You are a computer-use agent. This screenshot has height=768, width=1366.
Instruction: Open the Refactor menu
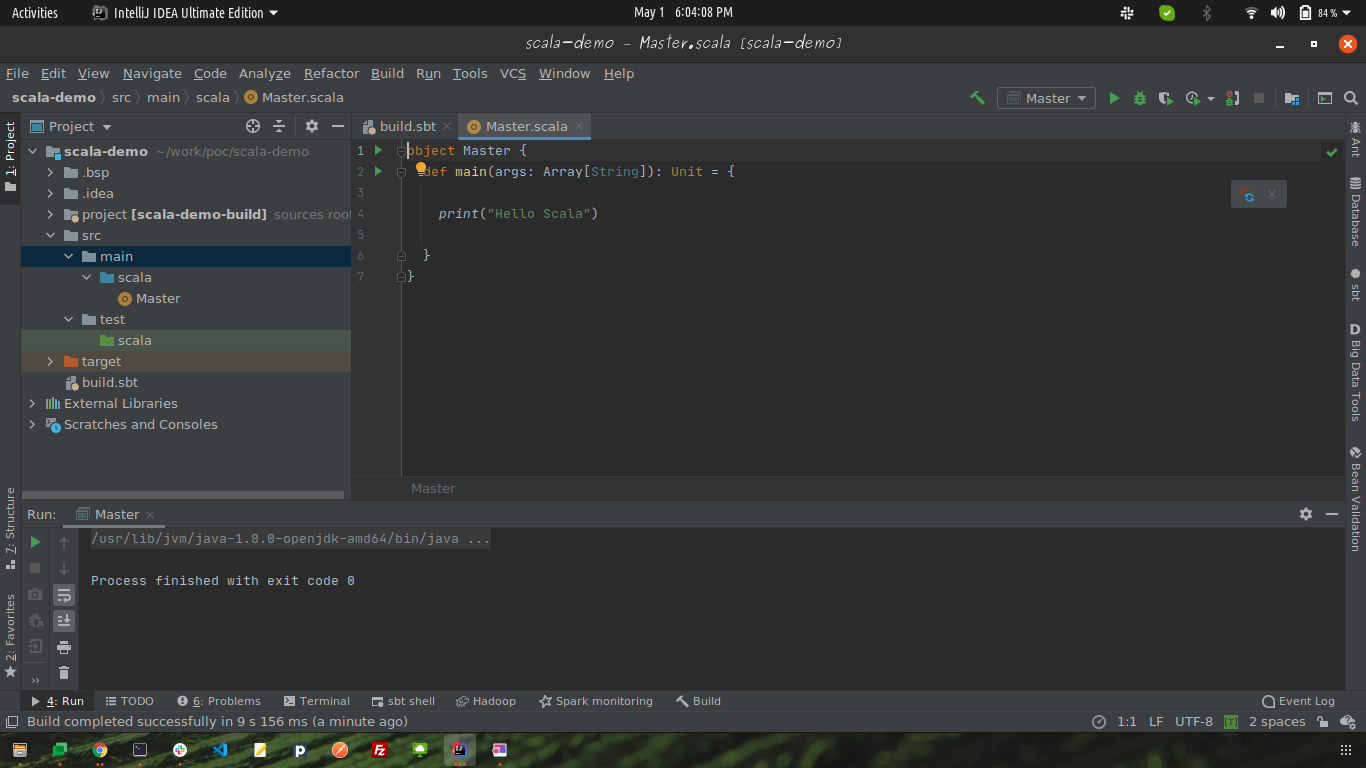point(331,73)
